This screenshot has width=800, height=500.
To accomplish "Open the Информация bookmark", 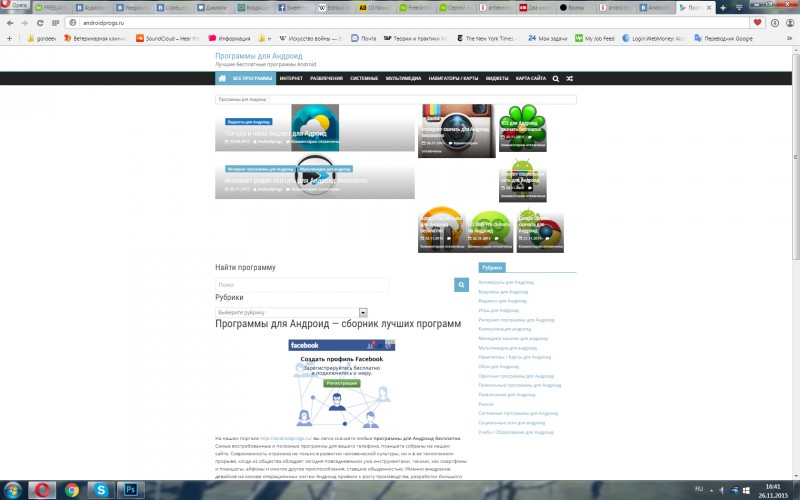I will point(230,38).
